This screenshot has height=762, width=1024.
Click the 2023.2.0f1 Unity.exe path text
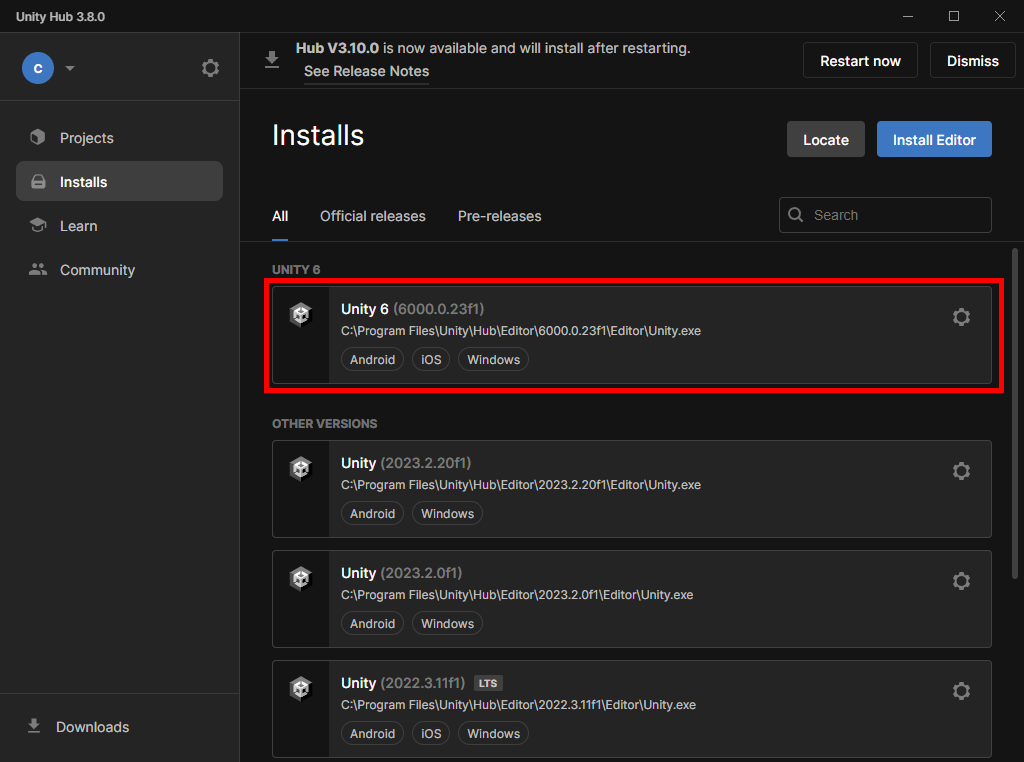coord(517,595)
